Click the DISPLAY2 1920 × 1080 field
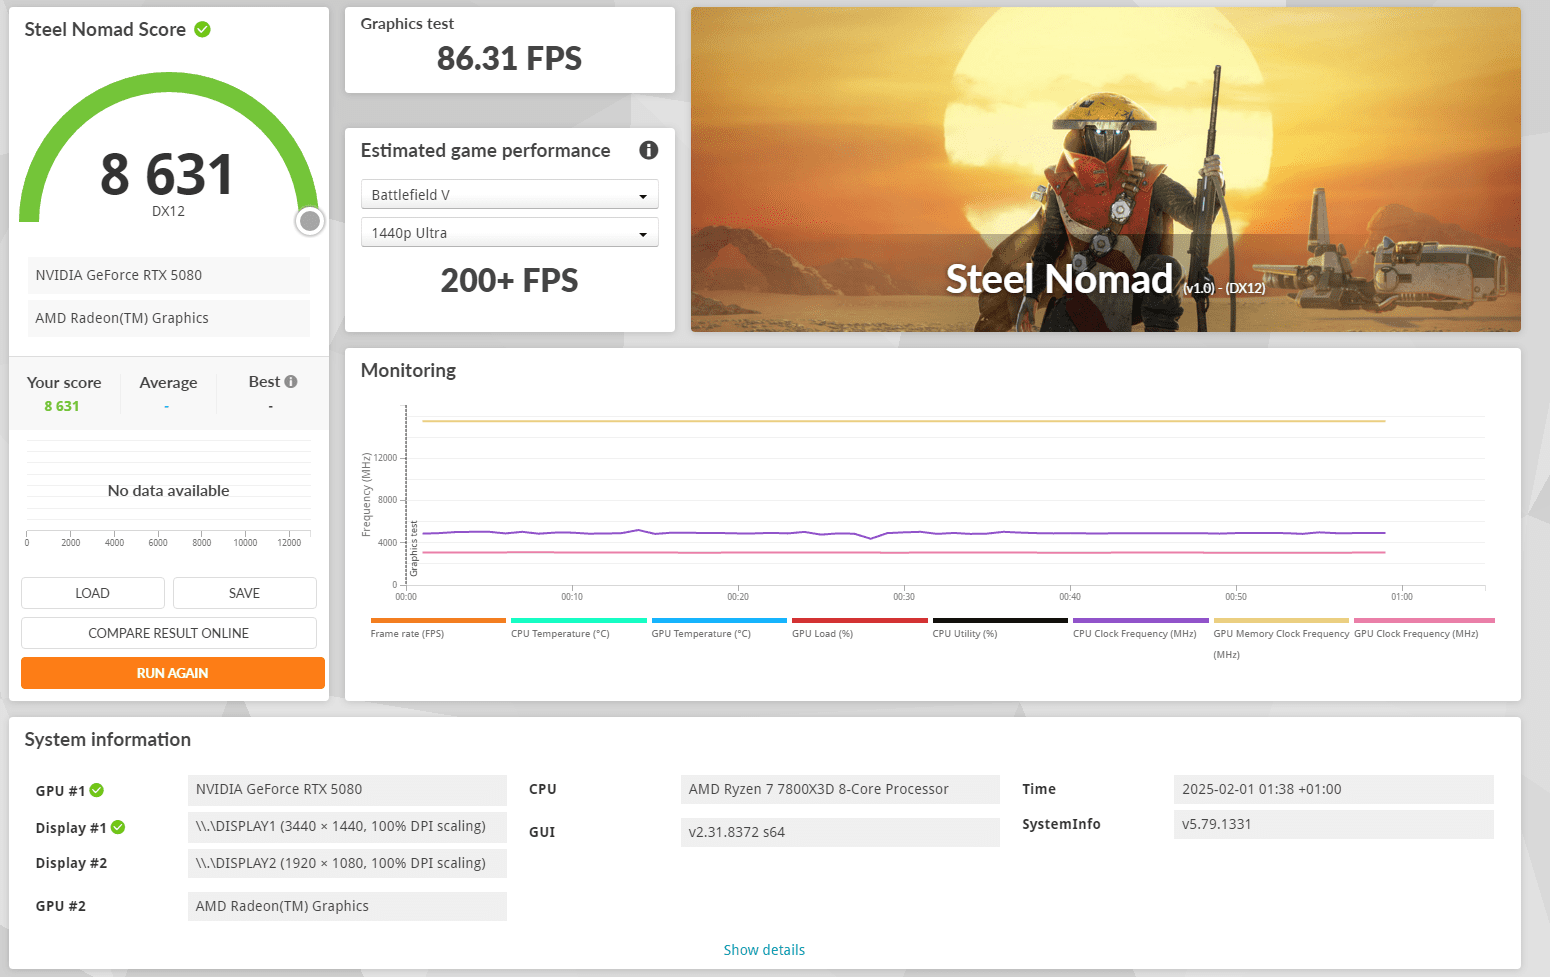The height and width of the screenshot is (977, 1550). [x=347, y=863]
